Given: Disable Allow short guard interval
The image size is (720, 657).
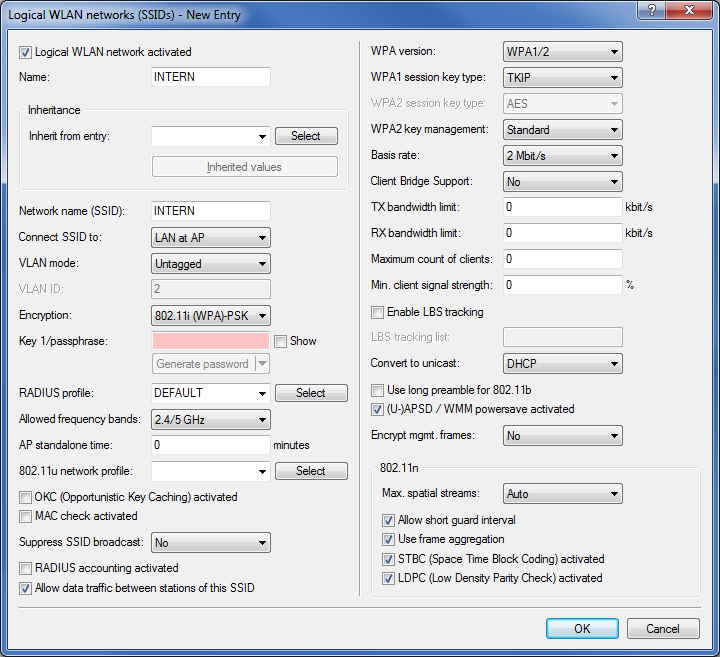Looking at the screenshot, I should coord(389,520).
